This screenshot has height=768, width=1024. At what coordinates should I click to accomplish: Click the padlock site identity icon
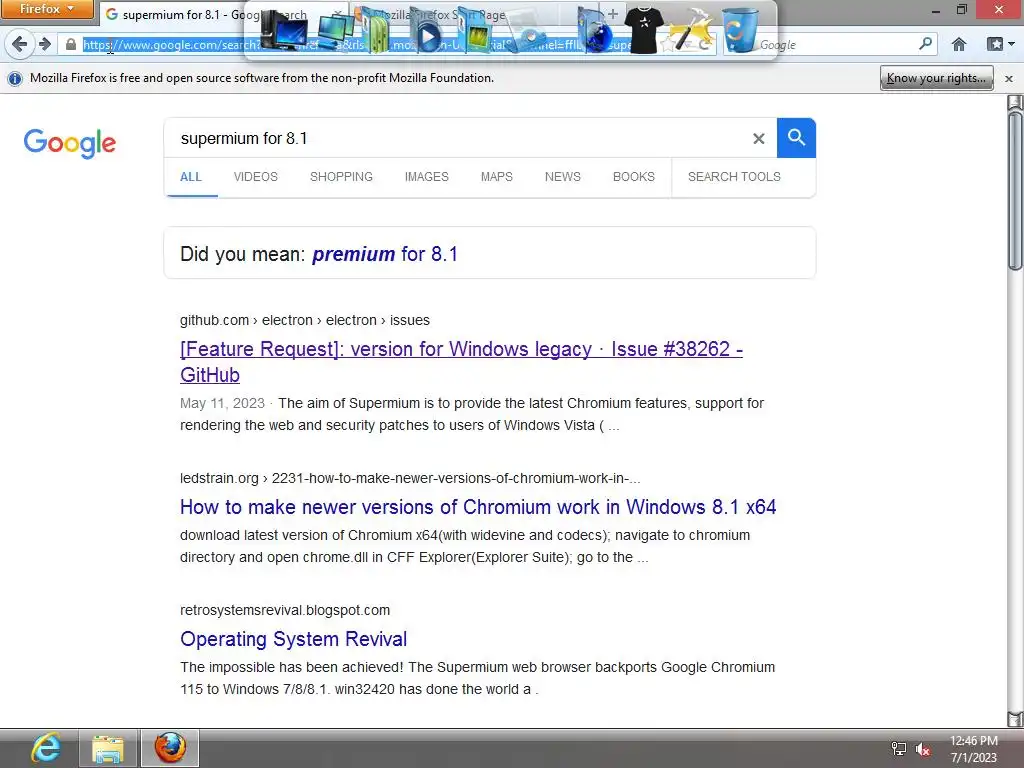[71, 44]
